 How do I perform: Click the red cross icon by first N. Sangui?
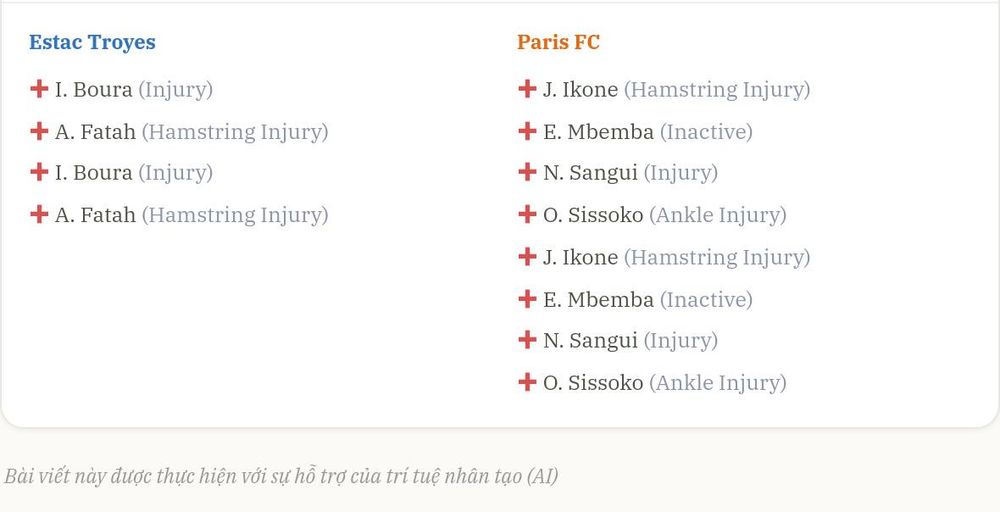(527, 172)
